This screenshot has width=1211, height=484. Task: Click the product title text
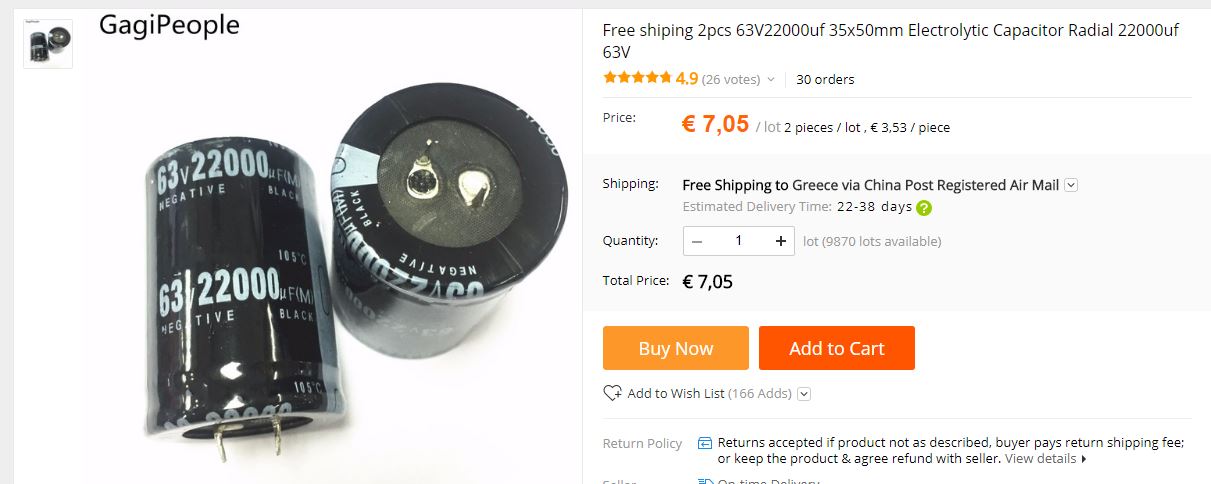click(891, 41)
